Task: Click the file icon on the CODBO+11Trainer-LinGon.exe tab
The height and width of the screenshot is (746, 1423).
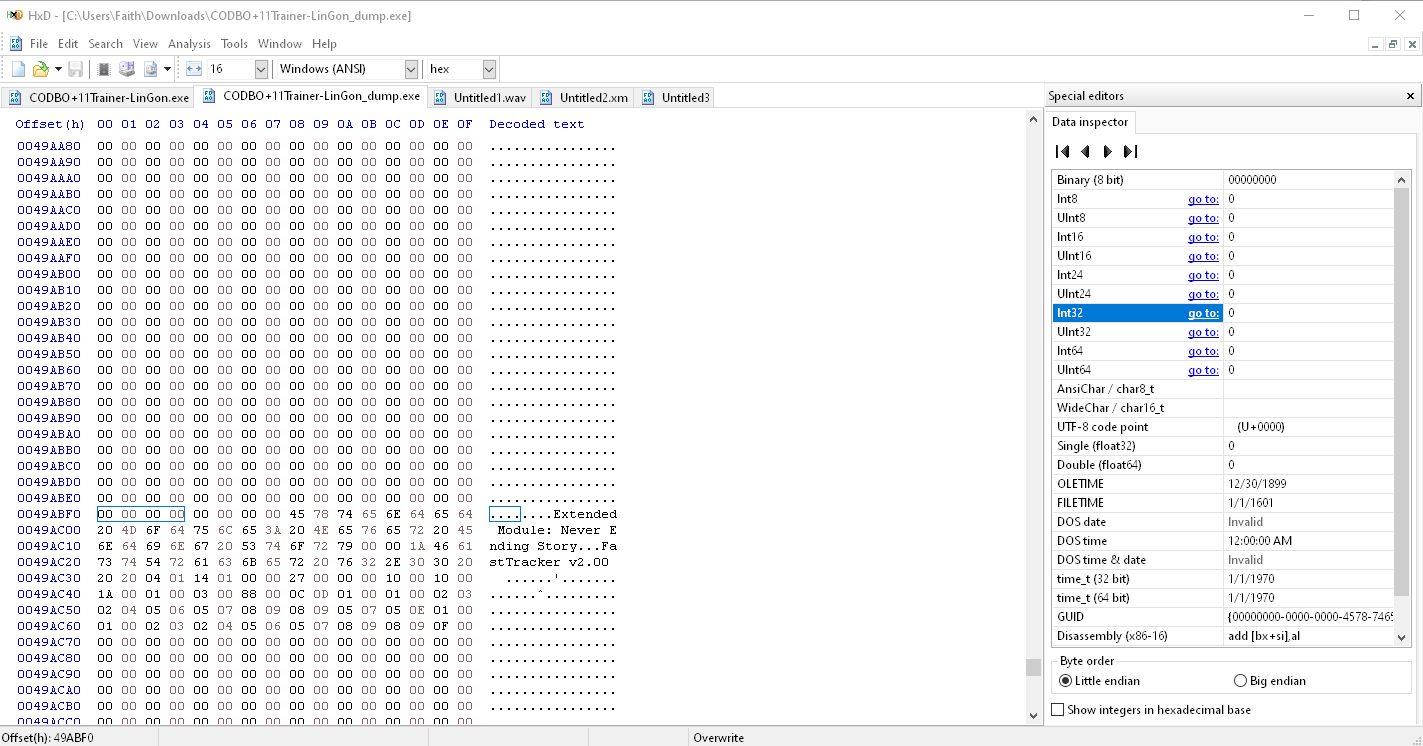Action: click(16, 98)
